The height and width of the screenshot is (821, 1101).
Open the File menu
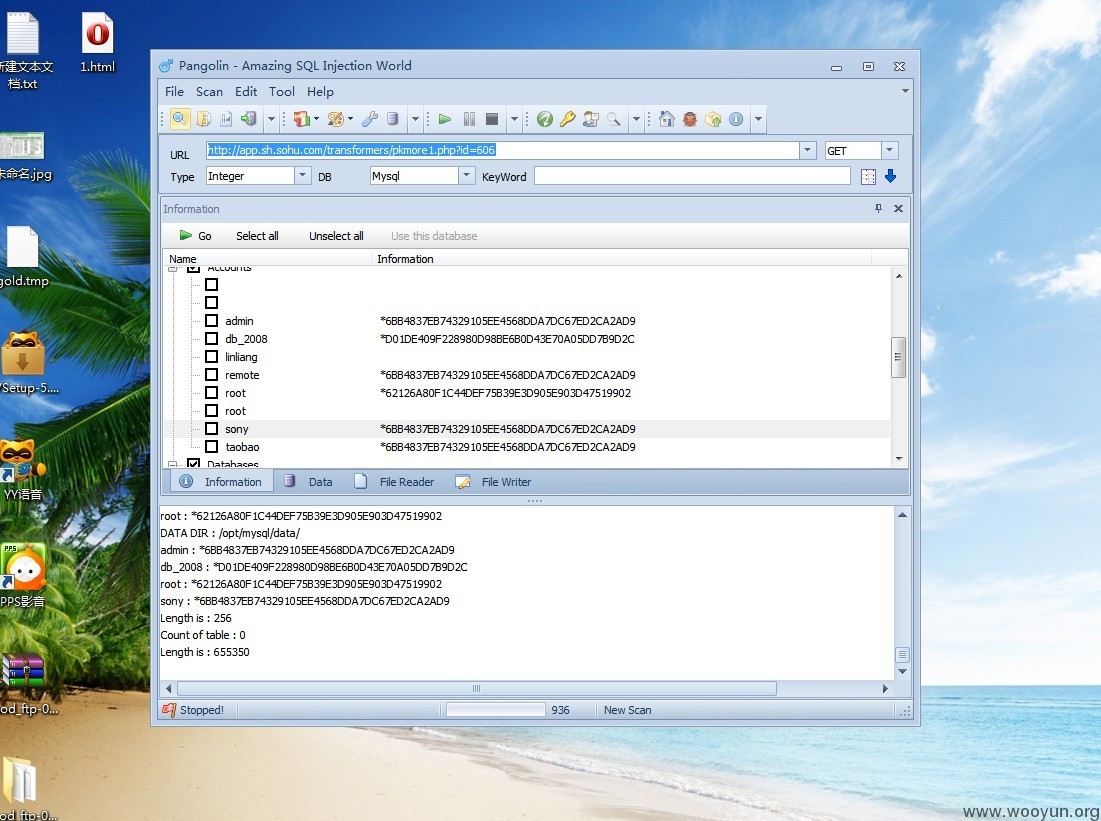coord(174,91)
